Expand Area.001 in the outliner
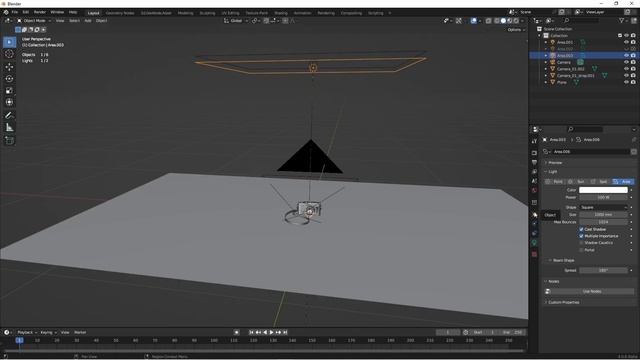 (546, 42)
